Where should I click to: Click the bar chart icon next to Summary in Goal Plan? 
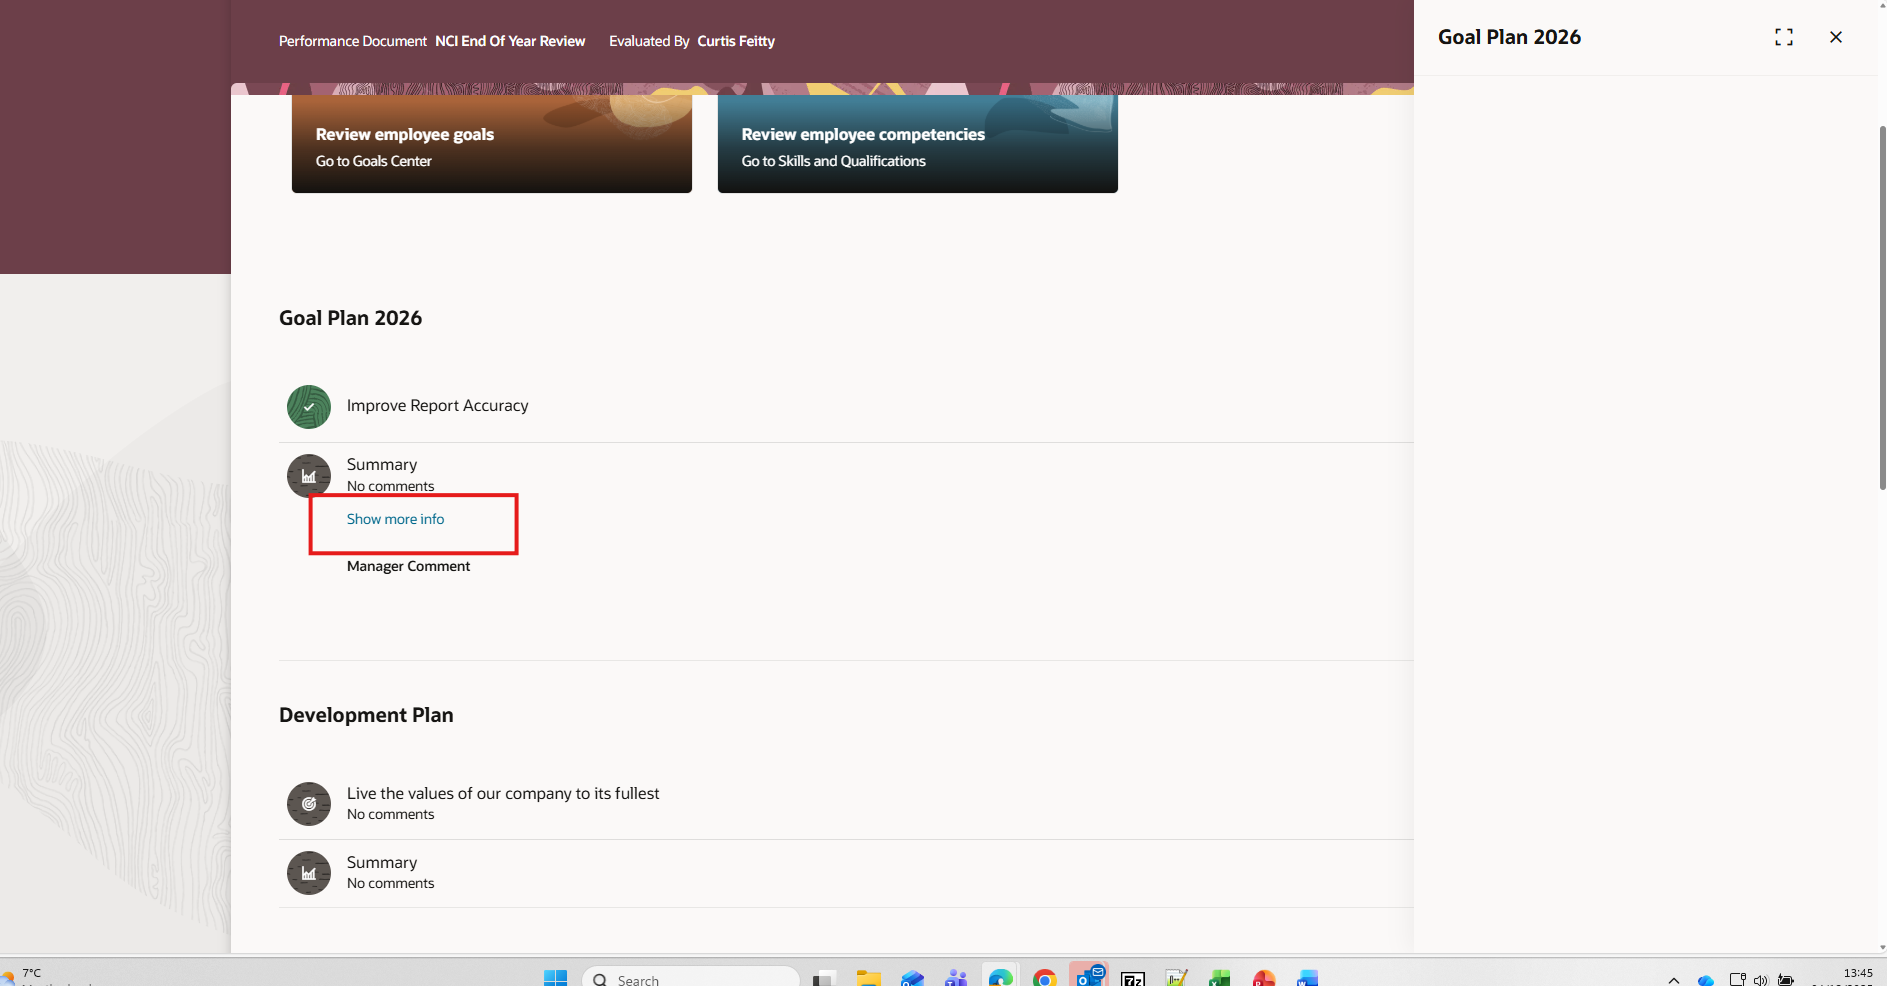tap(308, 475)
